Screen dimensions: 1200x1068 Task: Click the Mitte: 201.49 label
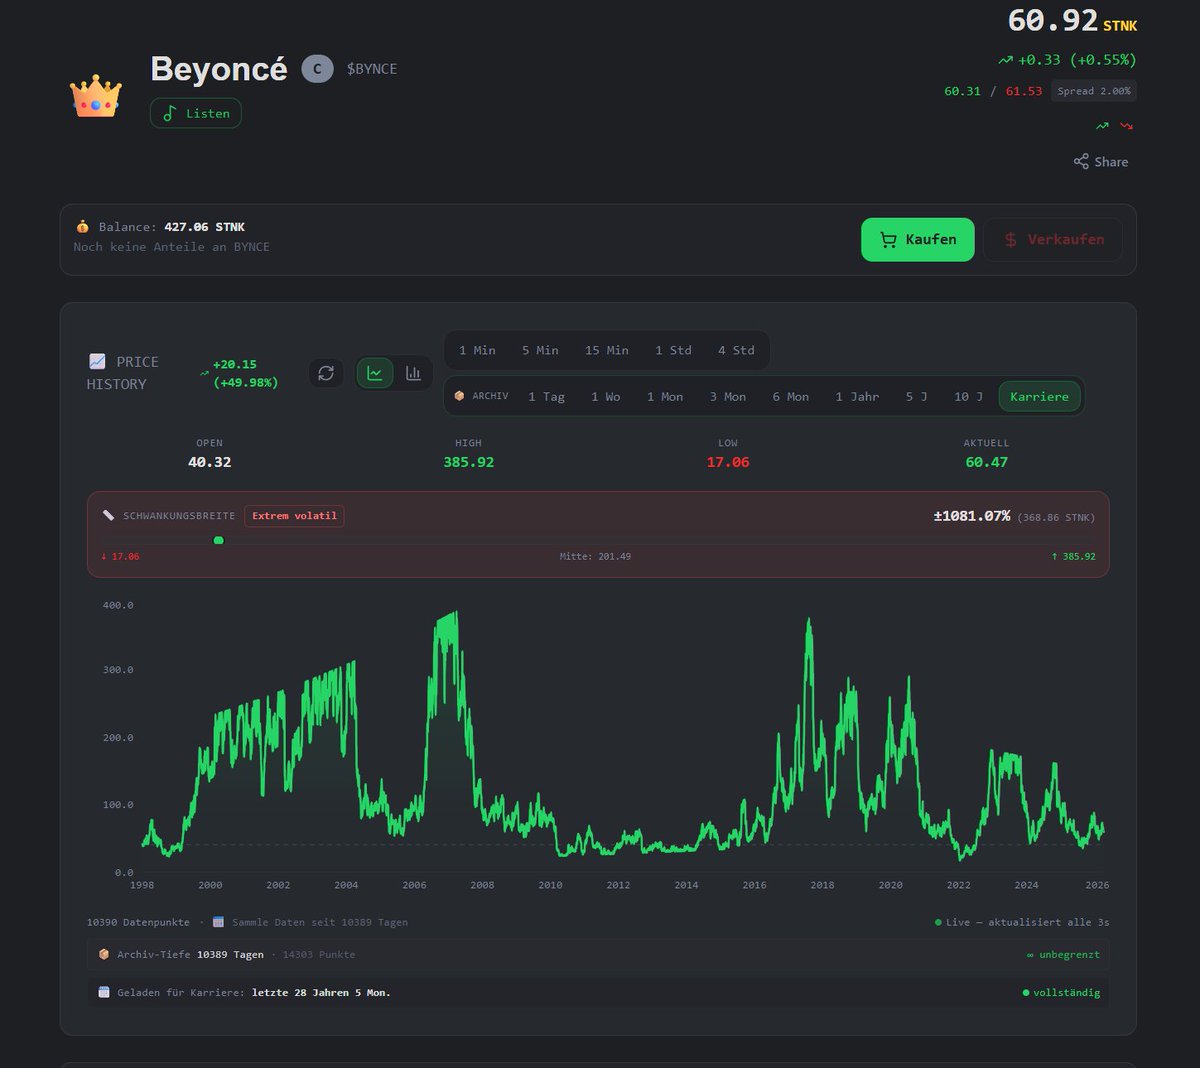click(x=595, y=556)
